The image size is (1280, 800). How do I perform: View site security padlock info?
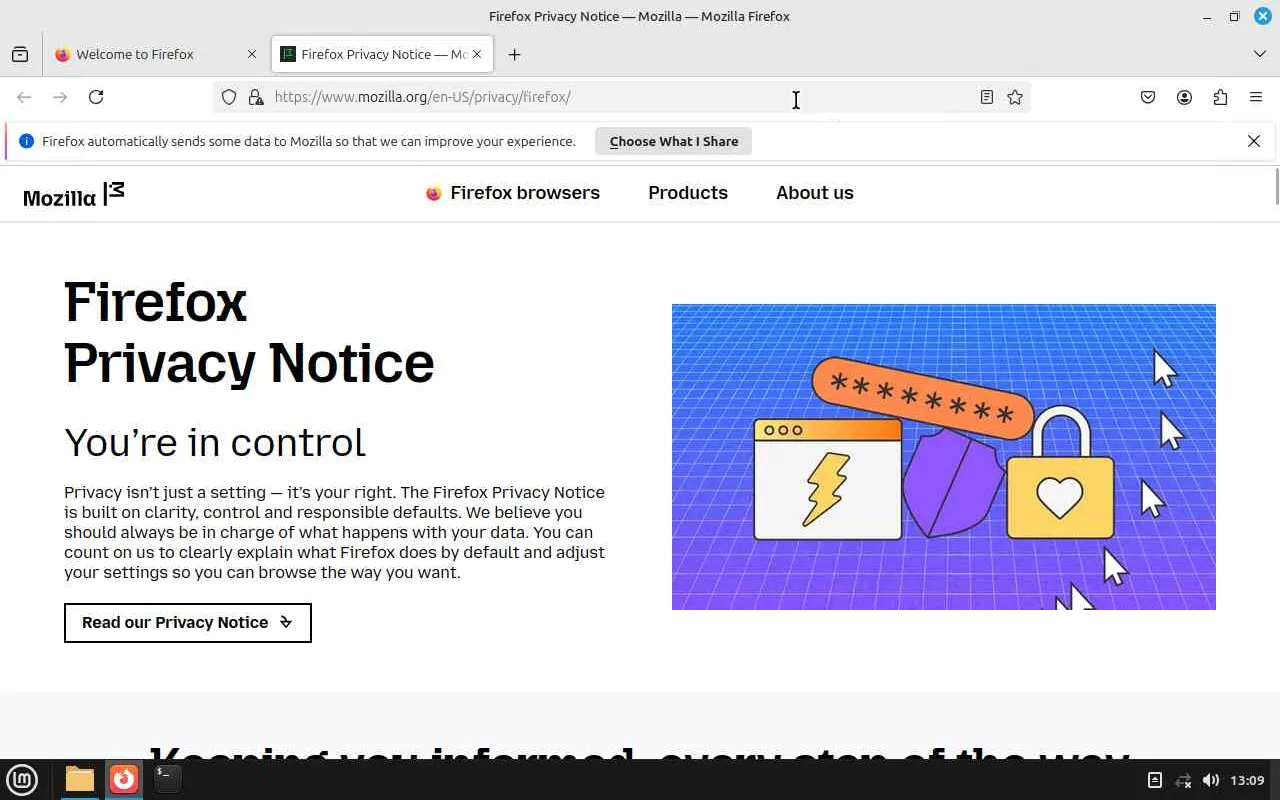coord(256,97)
